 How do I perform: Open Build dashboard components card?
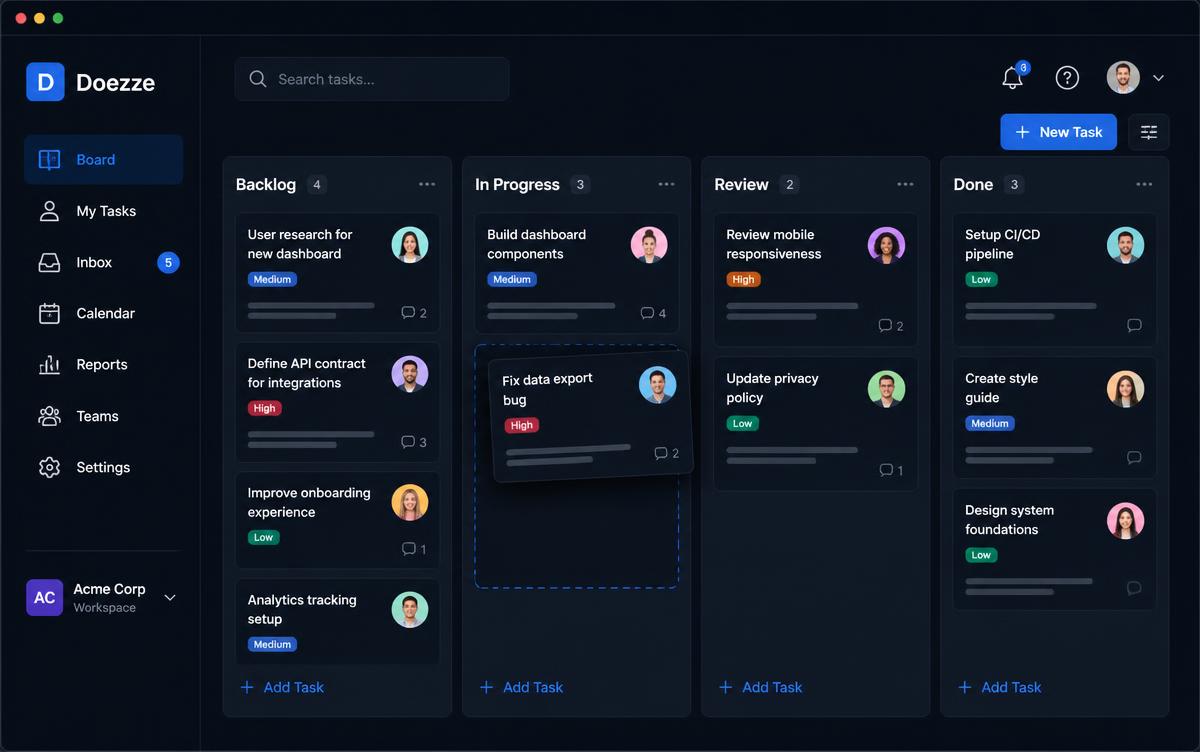576,273
